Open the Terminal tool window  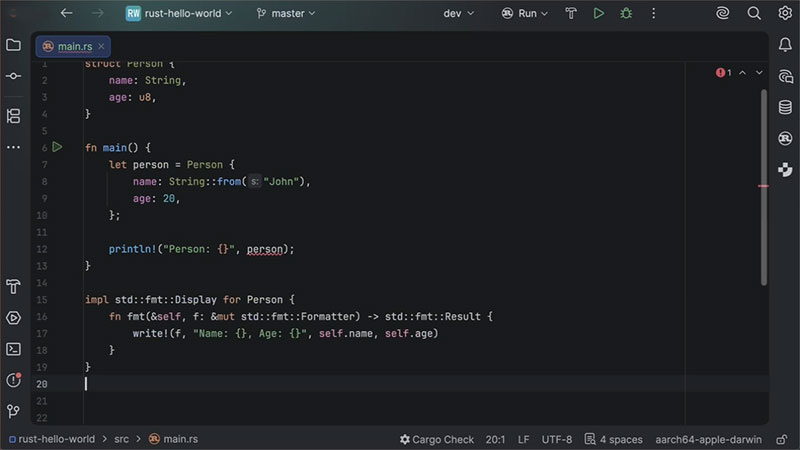pyautogui.click(x=13, y=349)
